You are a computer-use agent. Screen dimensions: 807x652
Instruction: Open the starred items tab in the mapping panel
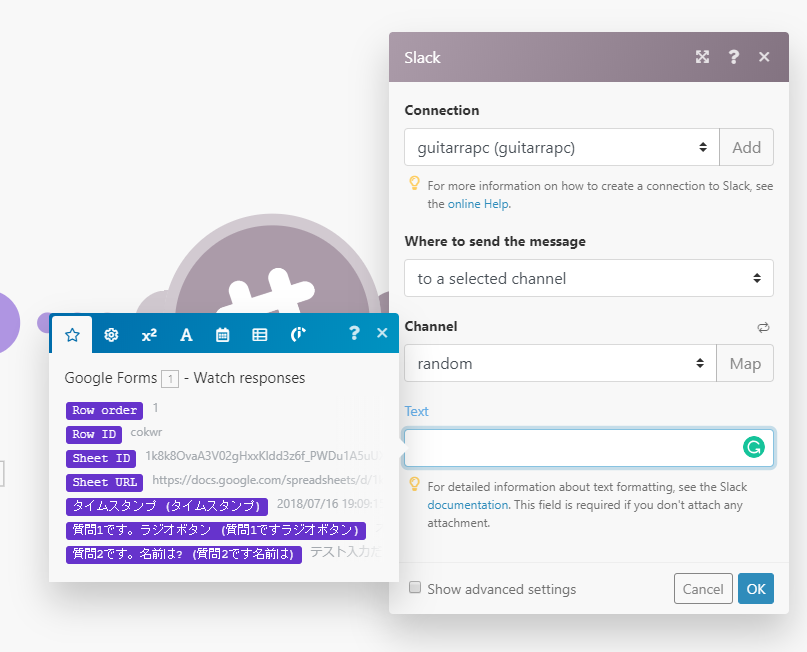pyautogui.click(x=72, y=335)
